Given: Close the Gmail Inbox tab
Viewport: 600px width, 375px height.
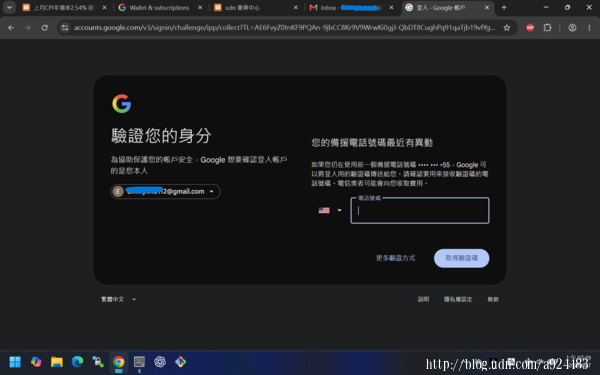Looking at the screenshot, I should (x=391, y=7).
